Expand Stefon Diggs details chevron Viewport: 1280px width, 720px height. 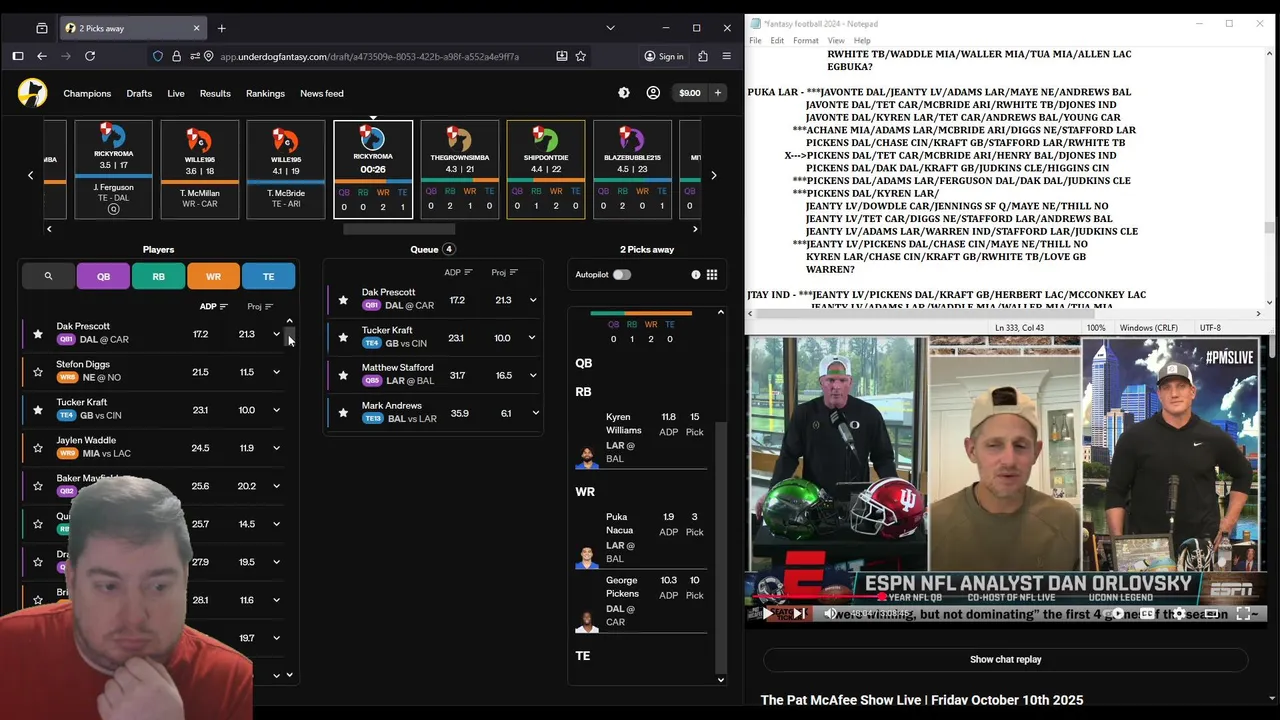pyautogui.click(x=277, y=372)
